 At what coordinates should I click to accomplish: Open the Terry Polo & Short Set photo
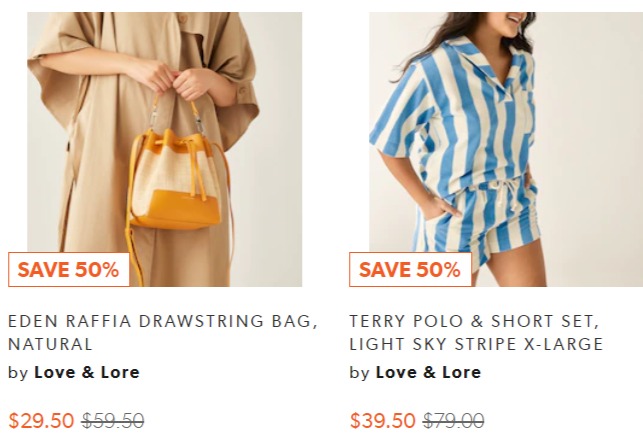(x=506, y=149)
